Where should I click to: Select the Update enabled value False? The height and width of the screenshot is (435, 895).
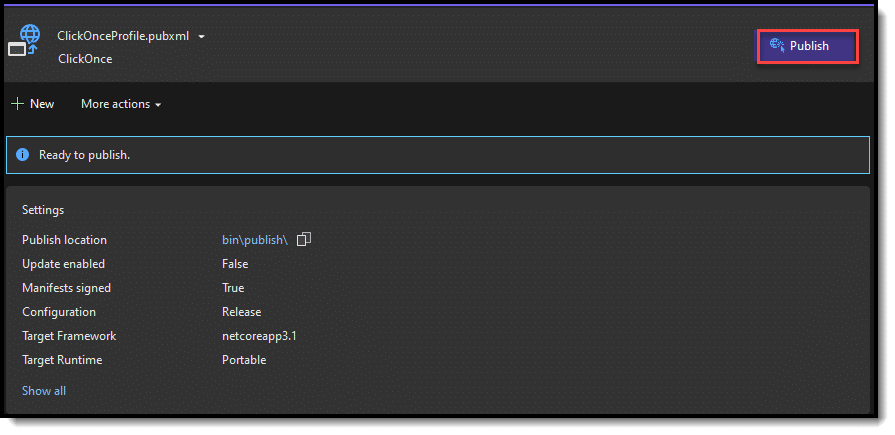coord(235,264)
